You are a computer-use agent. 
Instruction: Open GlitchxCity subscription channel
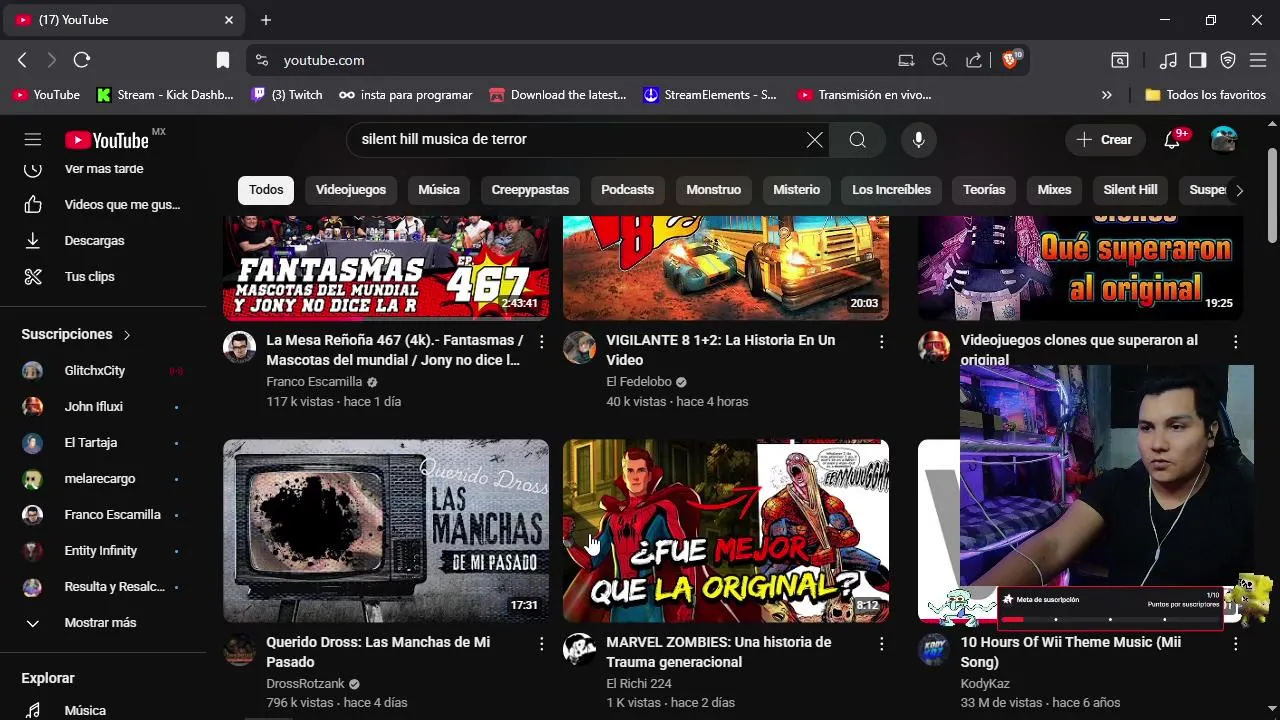(x=100, y=371)
